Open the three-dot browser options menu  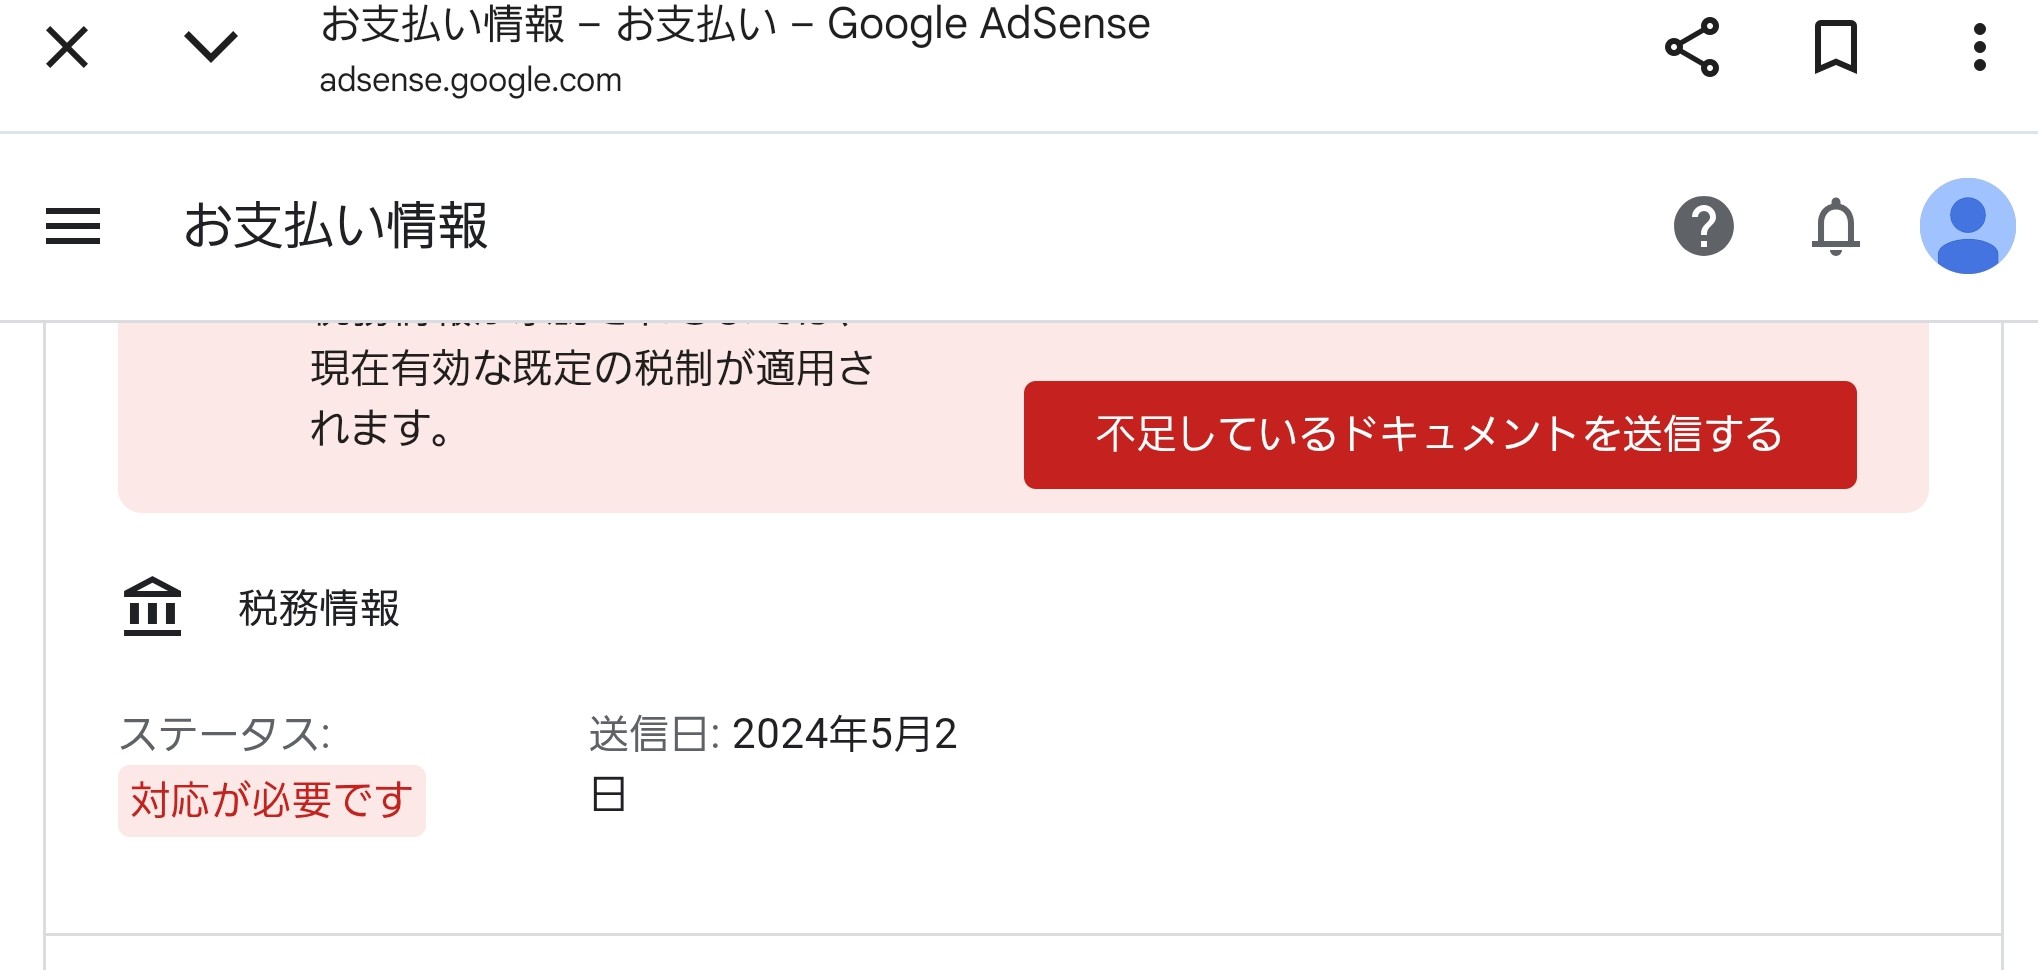pos(1979,48)
